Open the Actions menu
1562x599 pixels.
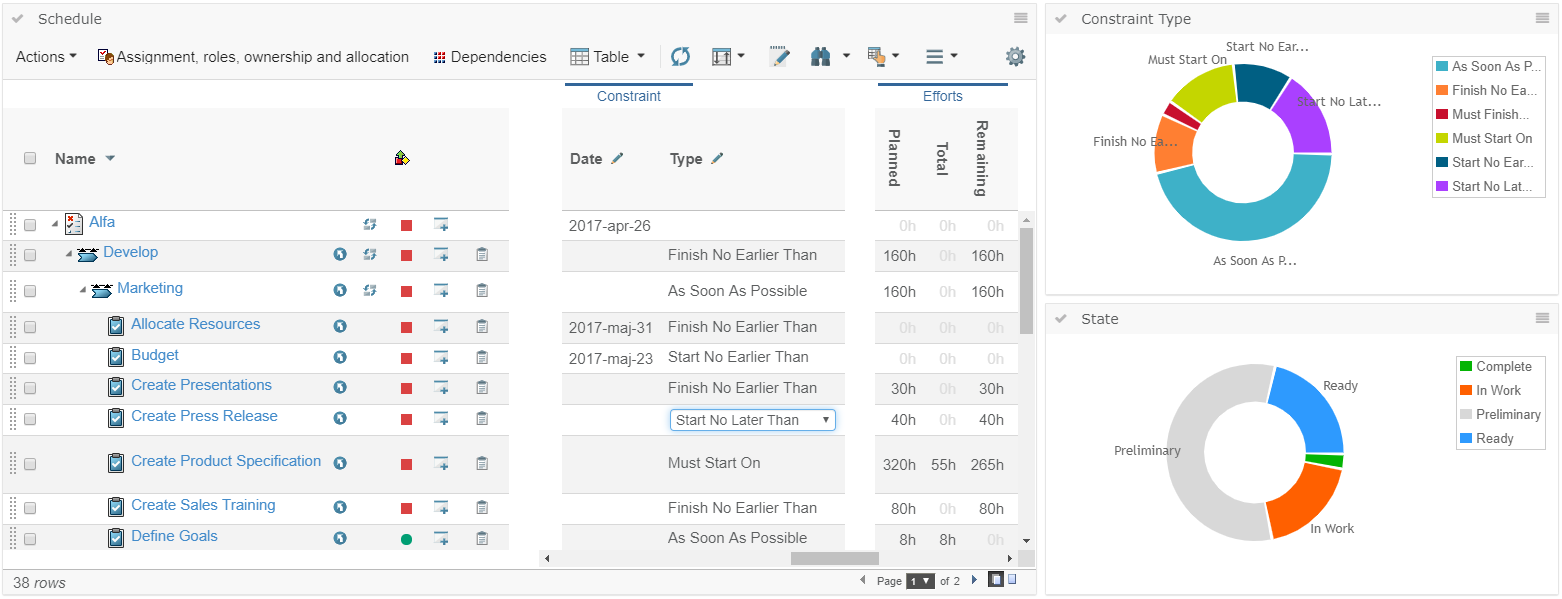coord(46,57)
